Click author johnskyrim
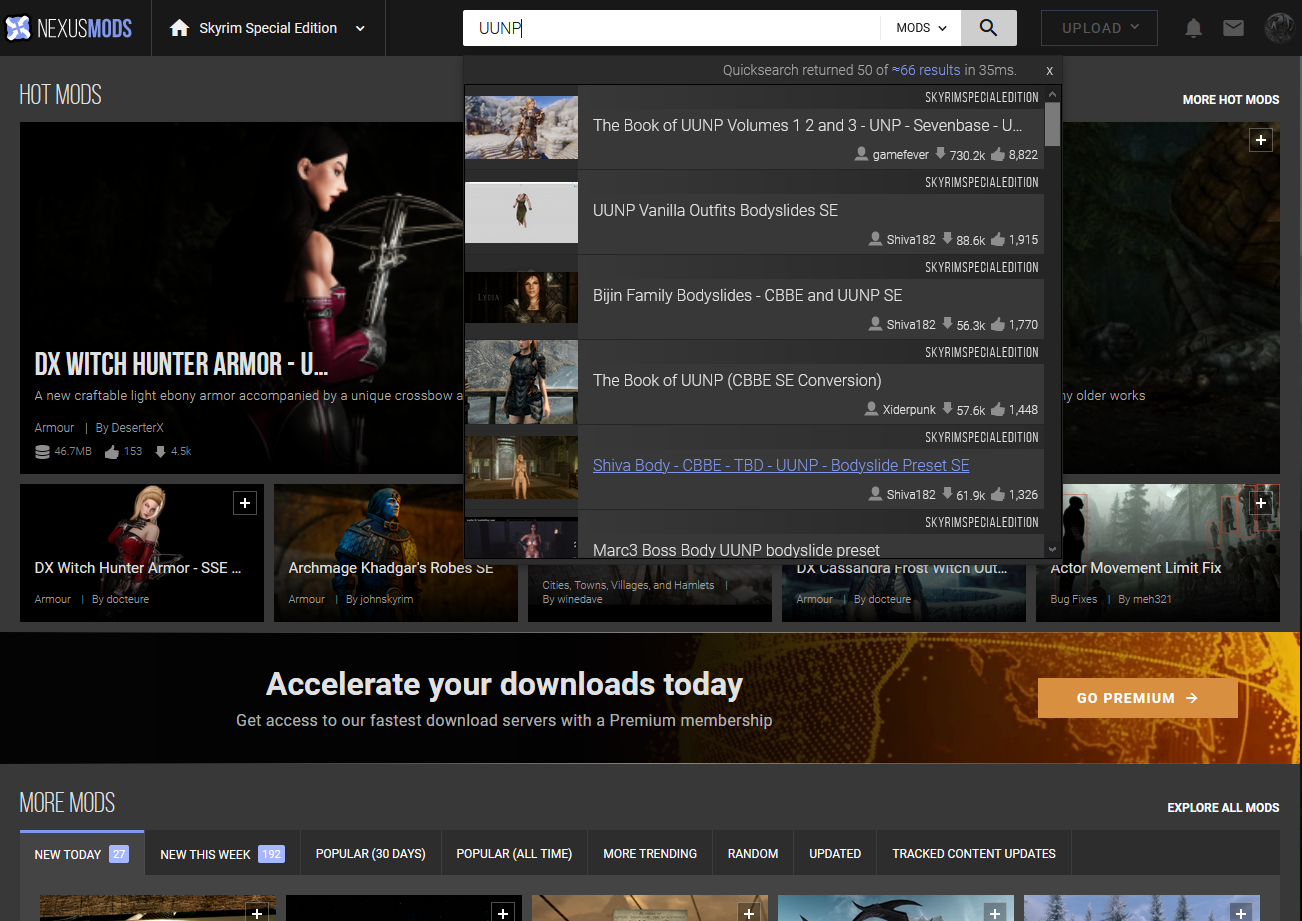Viewport: 1302px width, 921px height. (x=388, y=599)
